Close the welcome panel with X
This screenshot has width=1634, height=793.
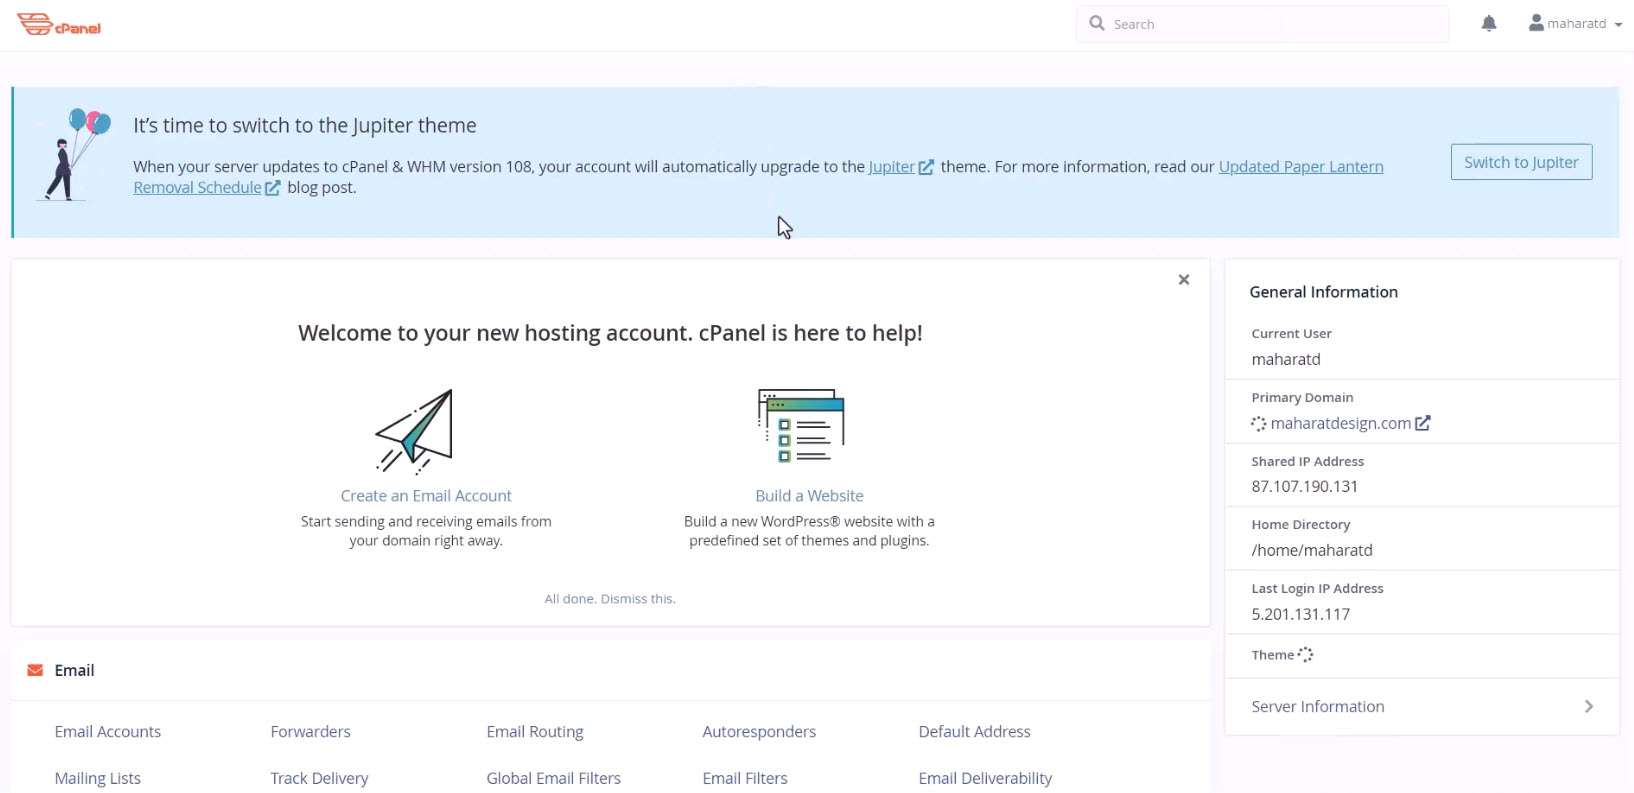[x=1184, y=280]
